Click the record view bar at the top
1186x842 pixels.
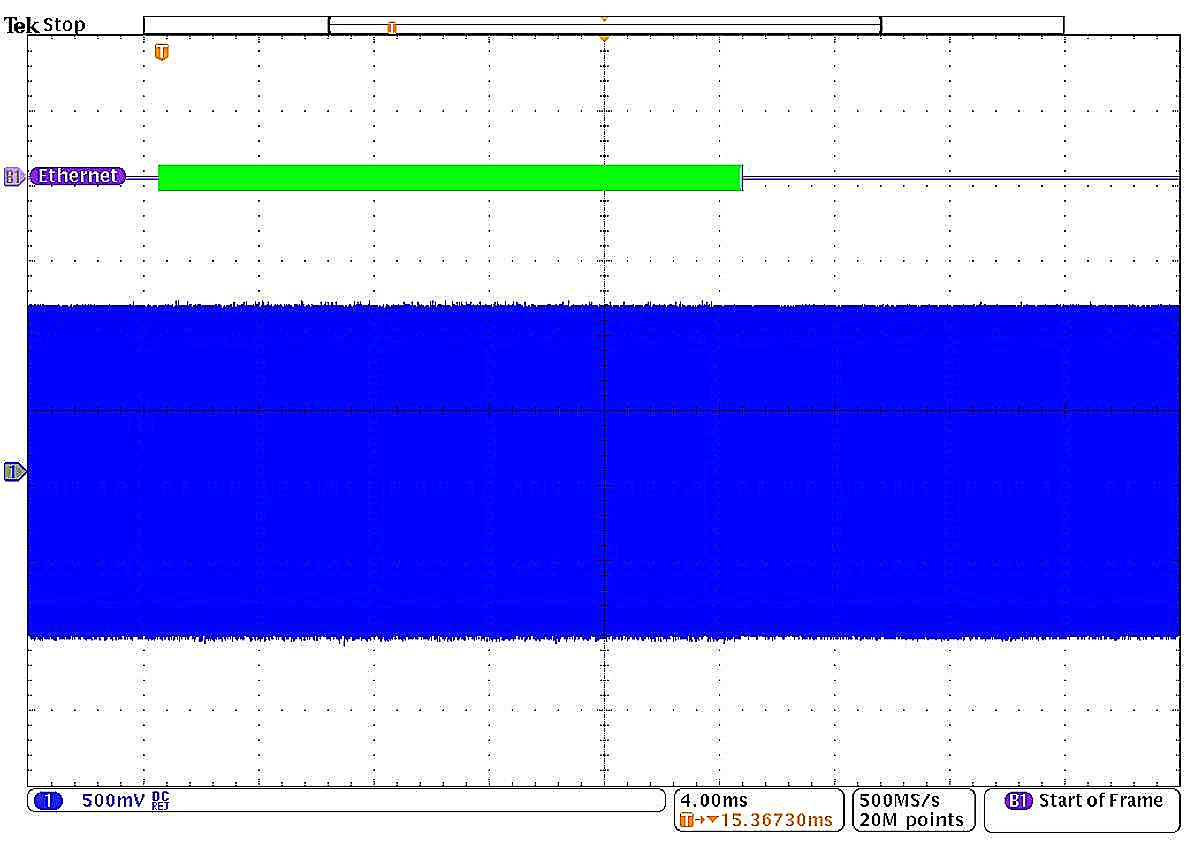[604, 26]
